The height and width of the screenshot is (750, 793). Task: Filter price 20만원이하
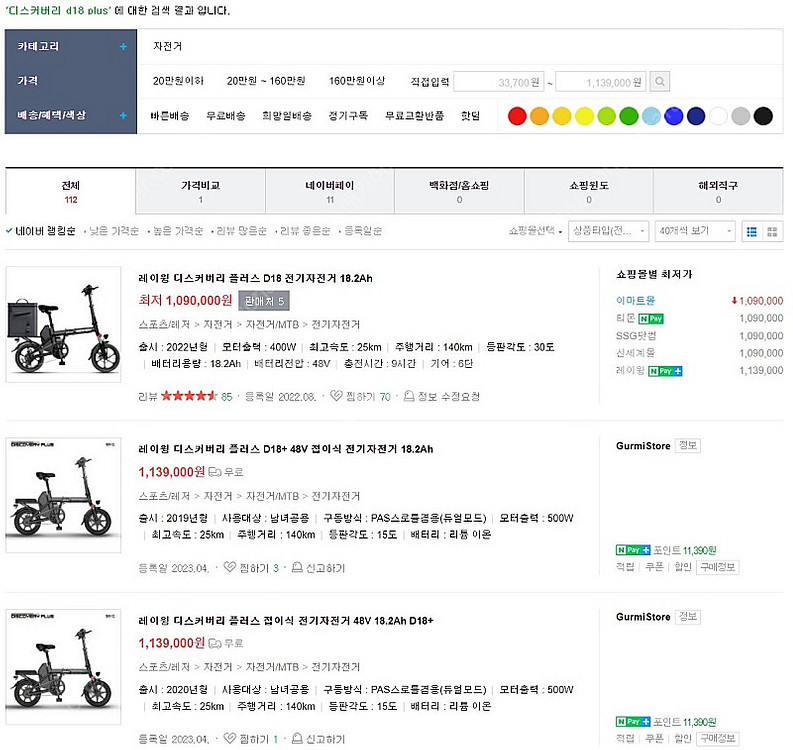coord(178,81)
